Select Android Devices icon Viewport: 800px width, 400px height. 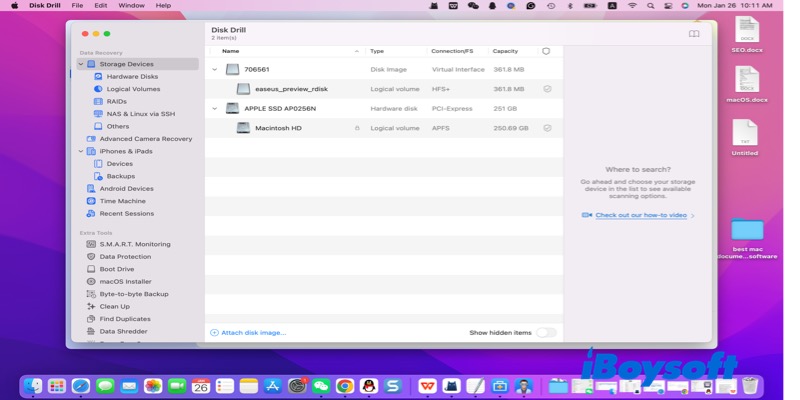[x=91, y=188]
